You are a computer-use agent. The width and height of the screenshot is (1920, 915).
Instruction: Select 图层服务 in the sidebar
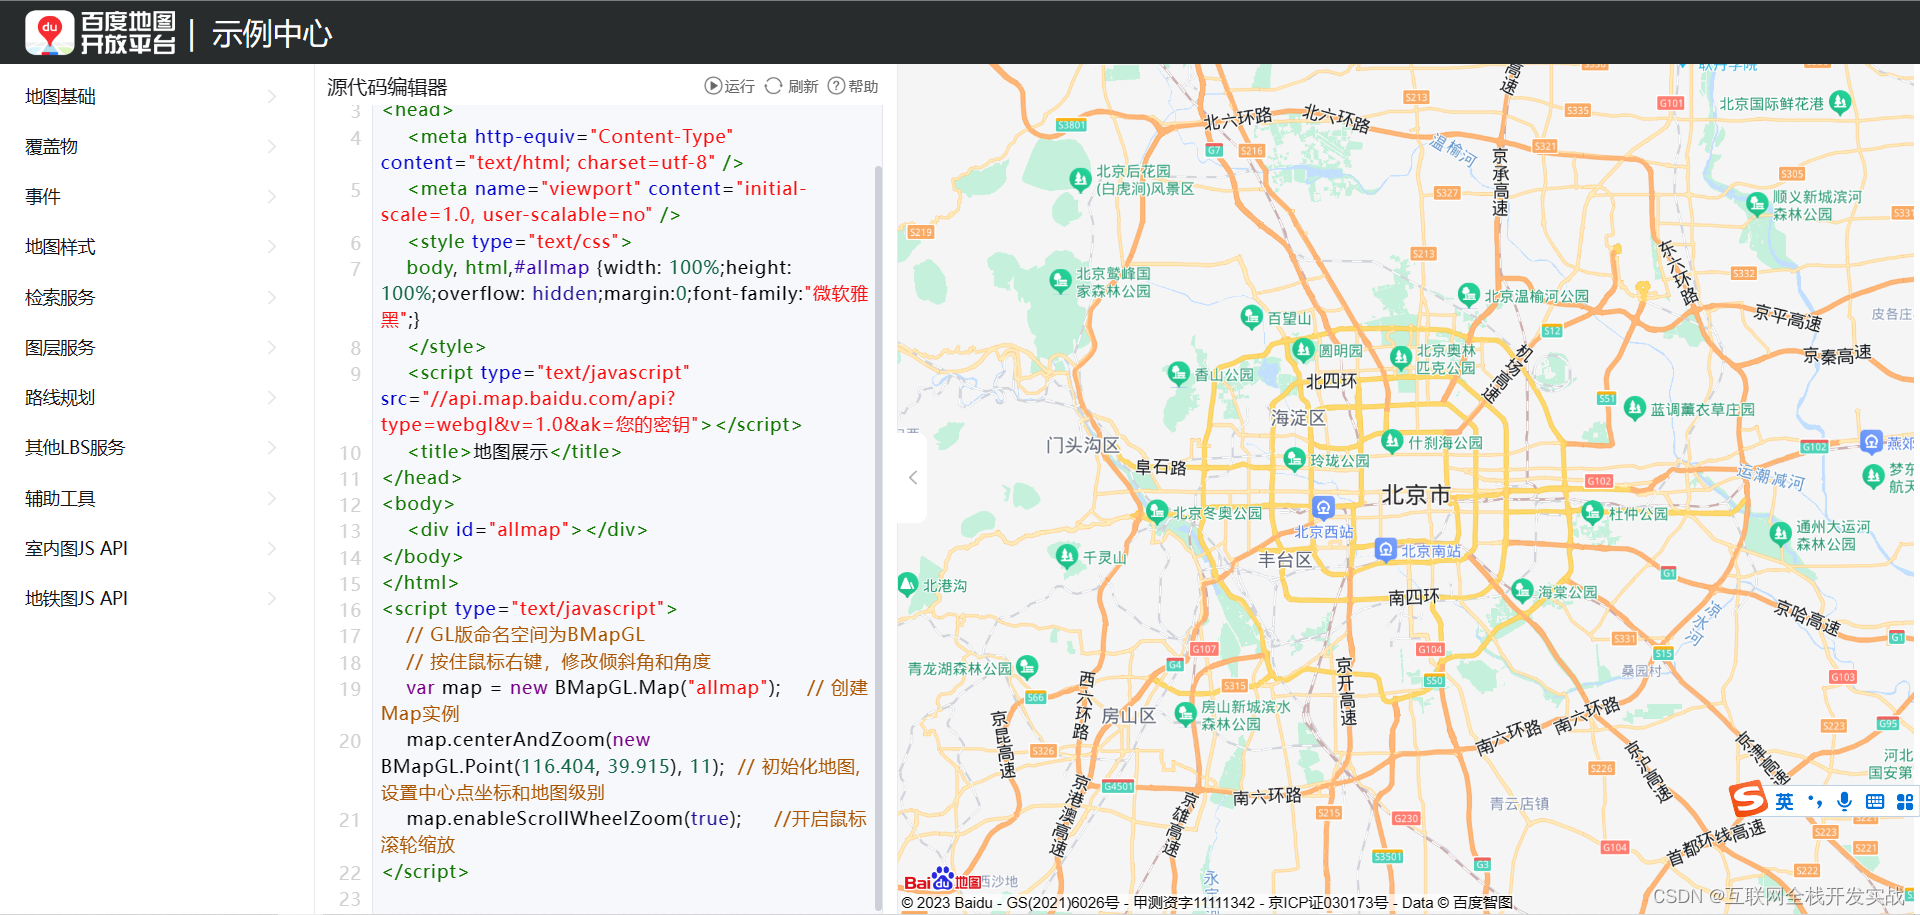click(x=60, y=347)
